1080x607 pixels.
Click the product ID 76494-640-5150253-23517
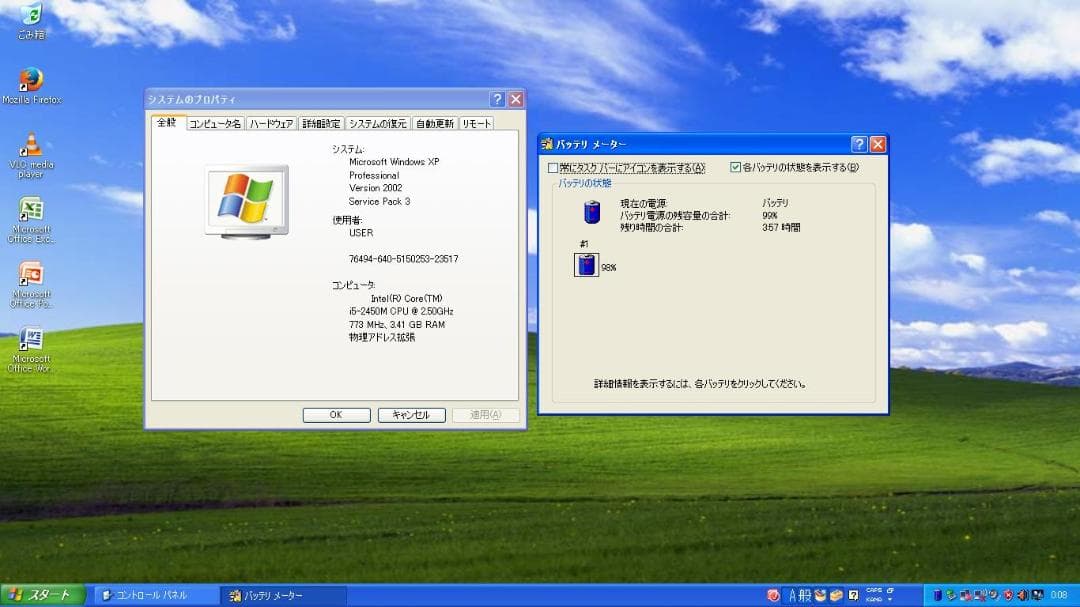tap(404, 259)
